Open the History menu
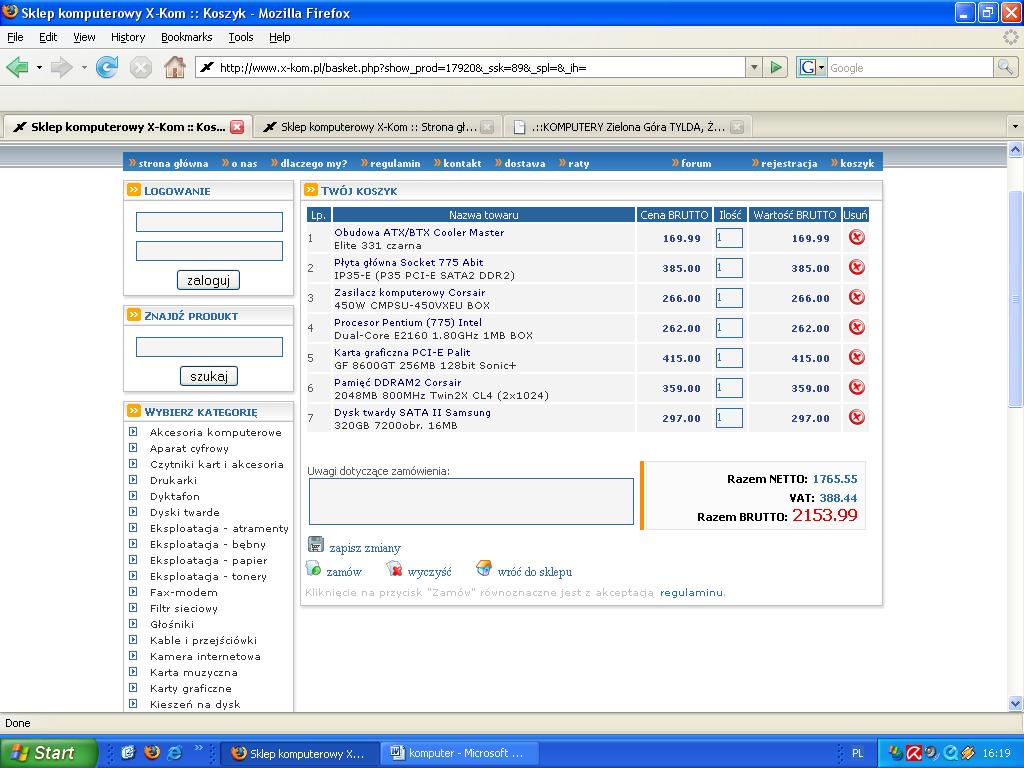 coord(128,37)
